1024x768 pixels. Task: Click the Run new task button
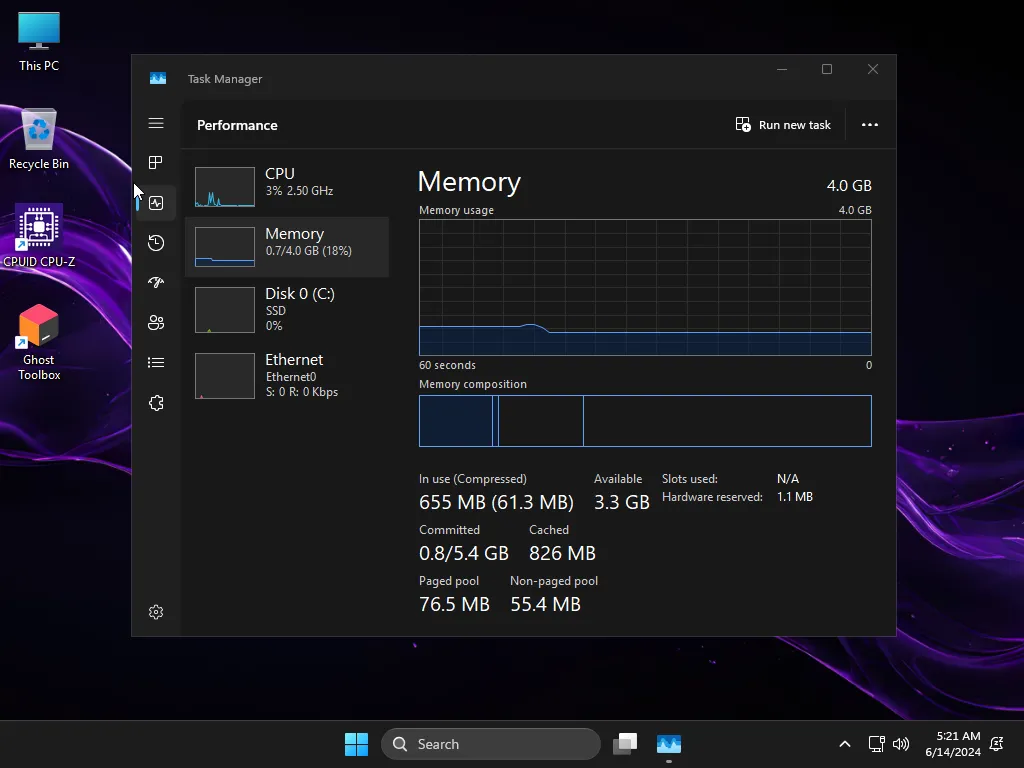[783, 124]
